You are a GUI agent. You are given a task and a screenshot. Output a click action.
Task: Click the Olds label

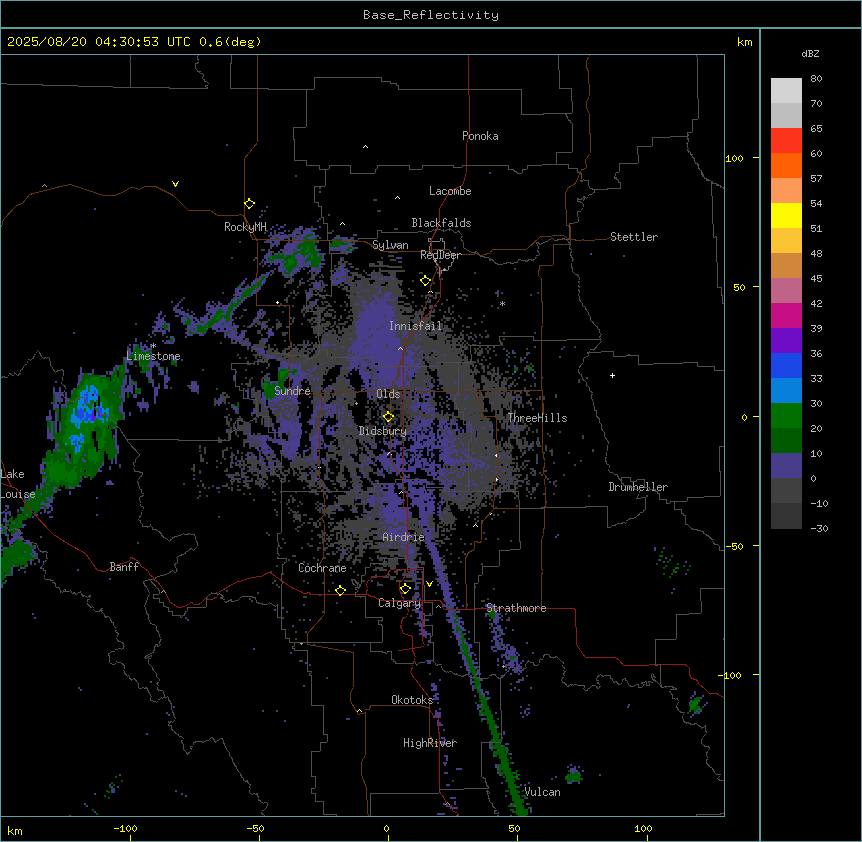[x=388, y=394]
